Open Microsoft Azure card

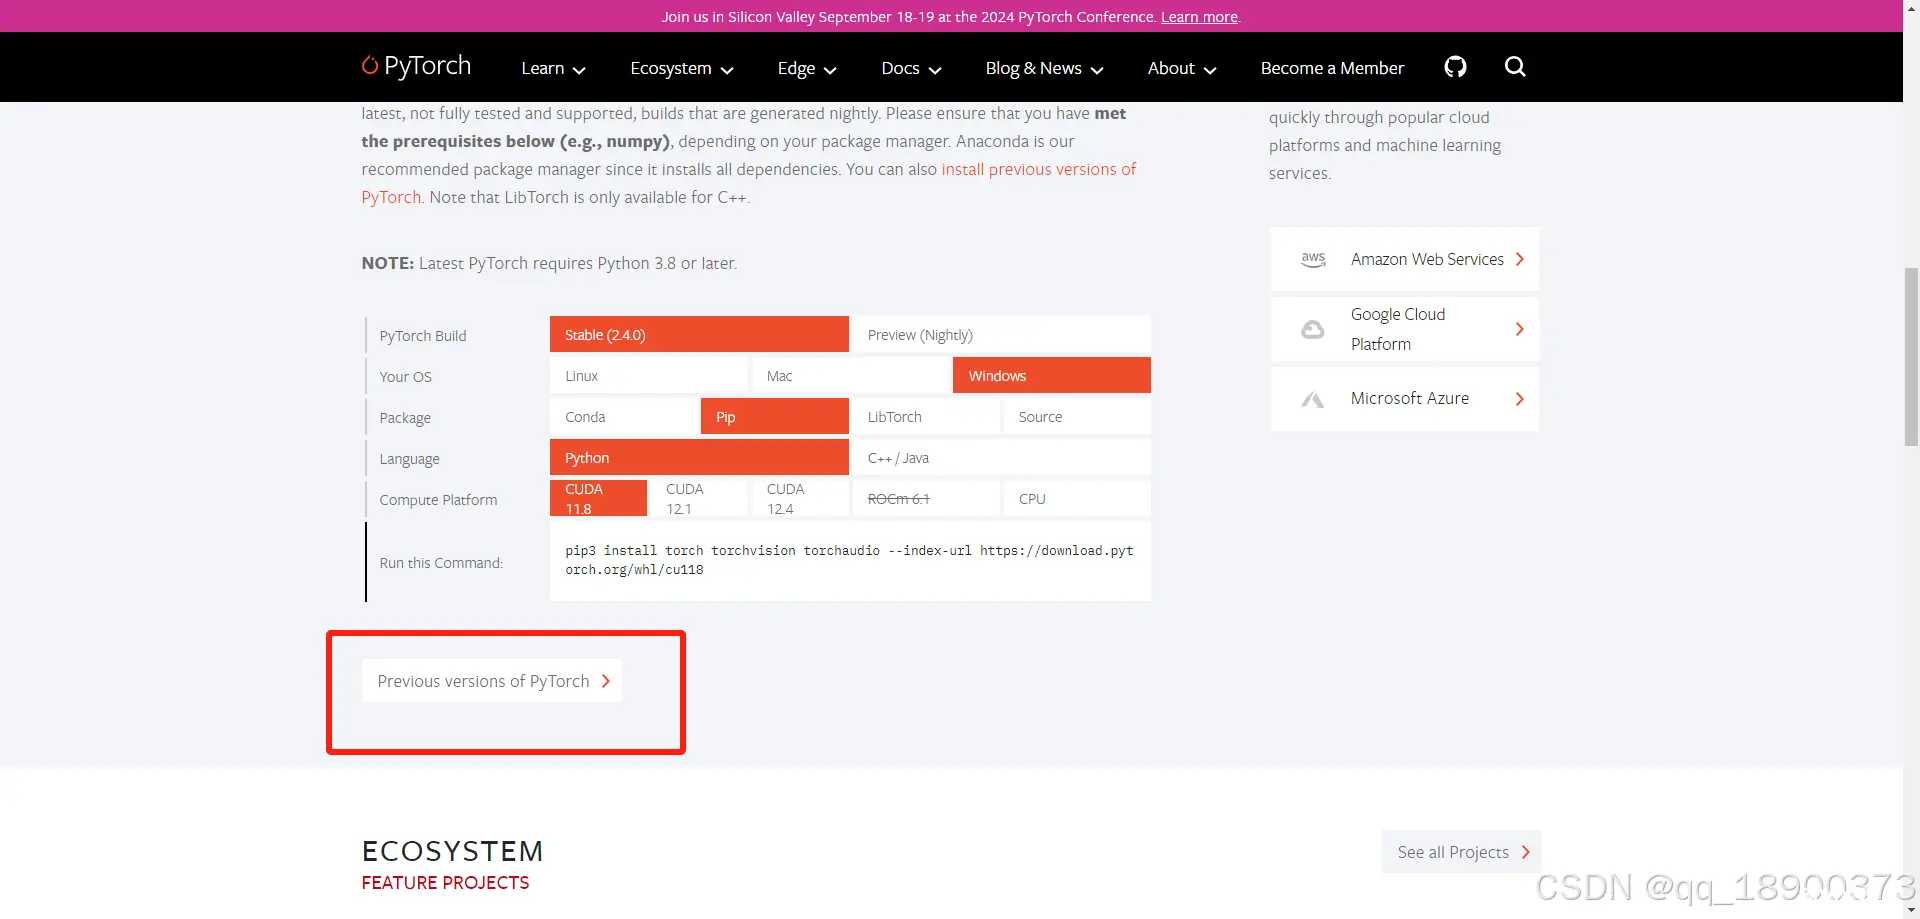tap(1405, 399)
